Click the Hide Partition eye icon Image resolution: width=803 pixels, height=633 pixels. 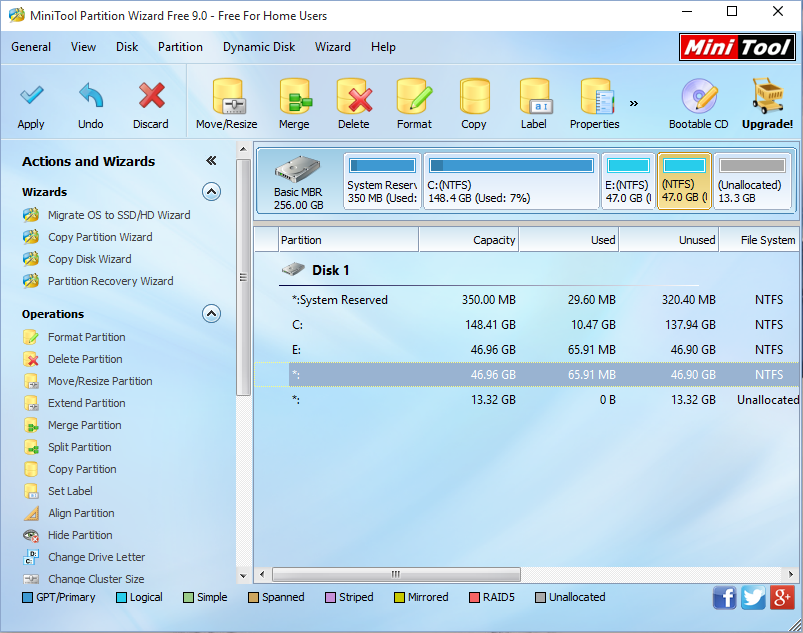coord(31,535)
